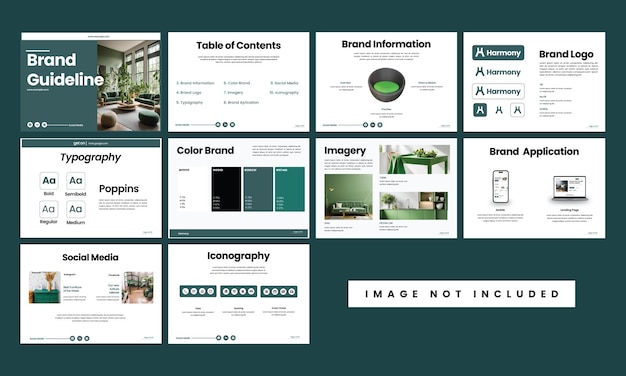Click the phone mockup in Brand Application
Image resolution: width=626 pixels, height=376 pixels.
tap(500, 187)
